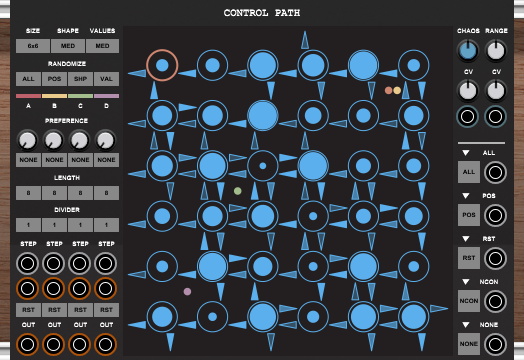Click the STEP input jack for sequence B

point(53,263)
